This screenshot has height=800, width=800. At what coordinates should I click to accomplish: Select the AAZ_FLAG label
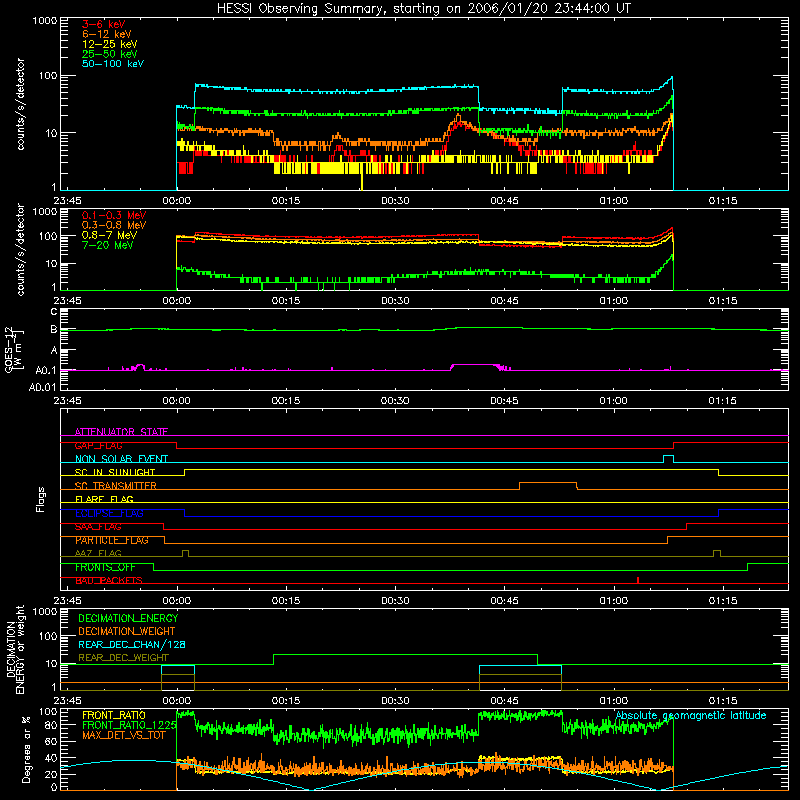point(98,553)
